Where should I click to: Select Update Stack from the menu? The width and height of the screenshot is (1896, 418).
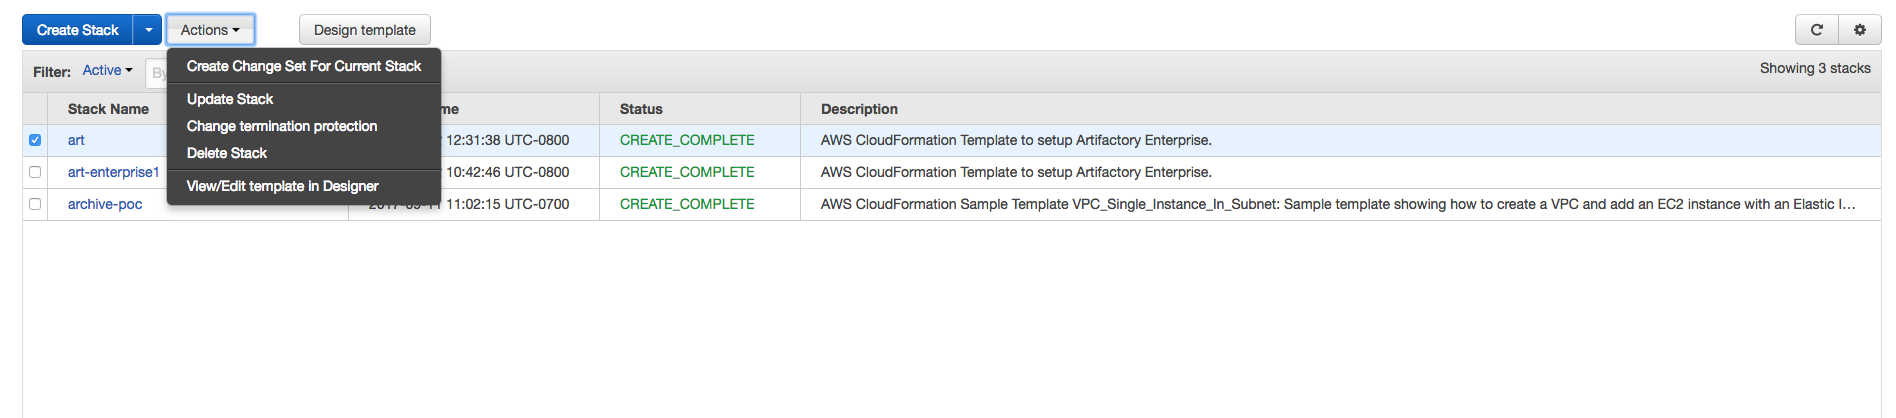point(230,99)
